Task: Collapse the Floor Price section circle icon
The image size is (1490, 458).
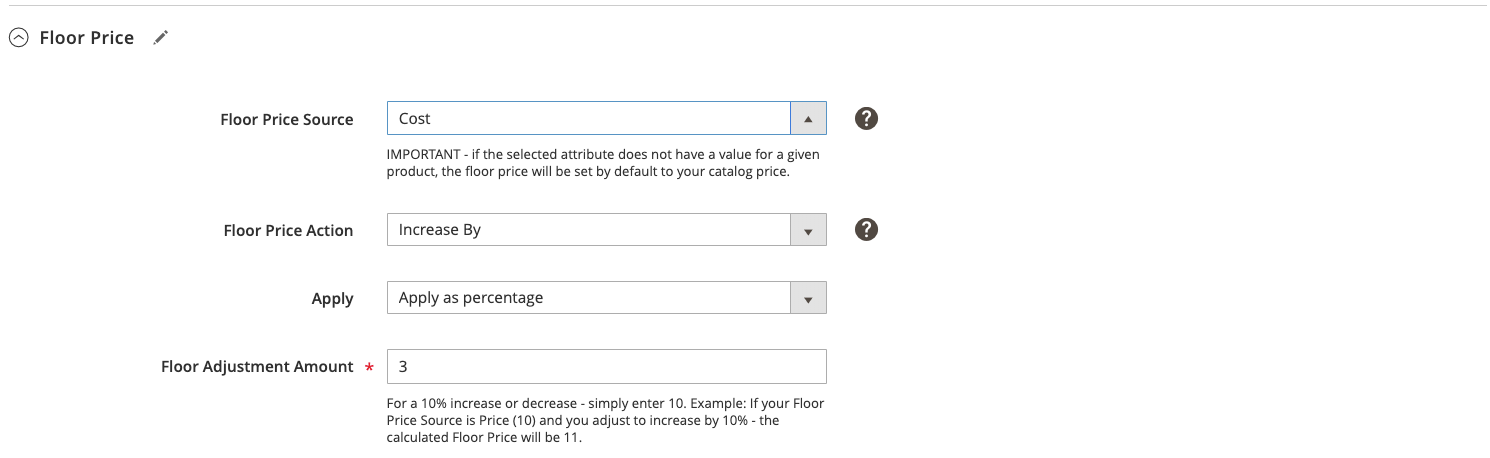Action: pyautogui.click(x=18, y=38)
